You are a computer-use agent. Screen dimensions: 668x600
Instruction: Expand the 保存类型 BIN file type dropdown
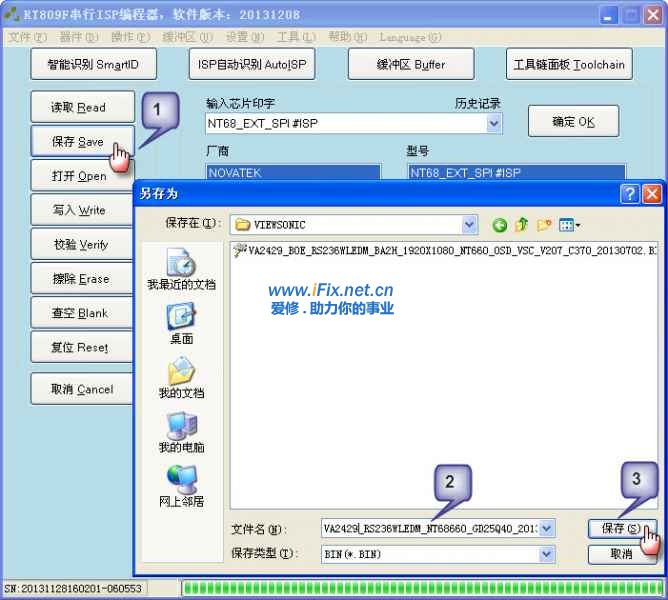pos(546,553)
